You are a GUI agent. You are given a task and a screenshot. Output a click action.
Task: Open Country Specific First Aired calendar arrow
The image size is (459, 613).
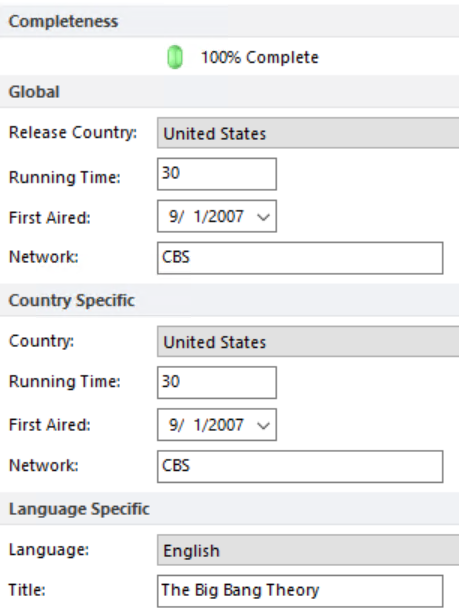[264, 425]
